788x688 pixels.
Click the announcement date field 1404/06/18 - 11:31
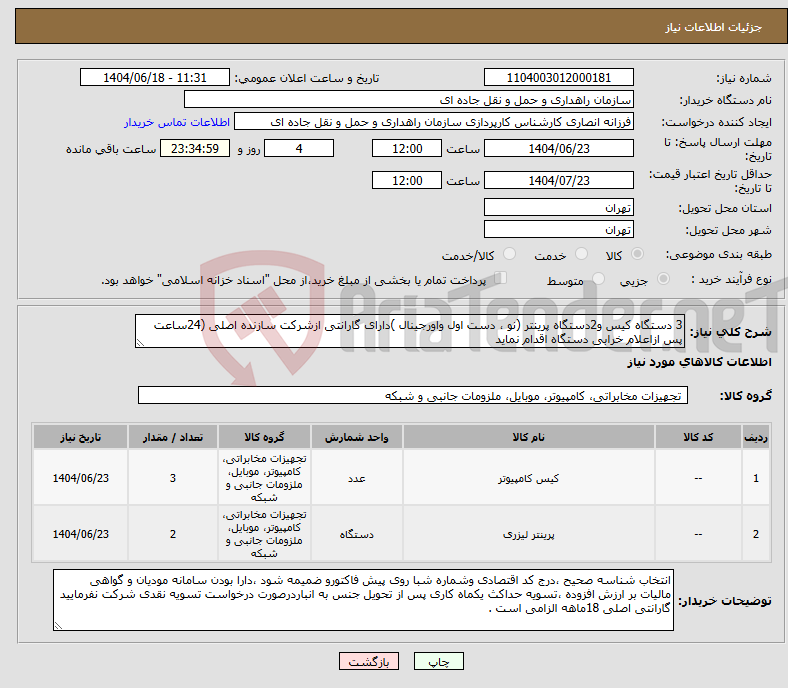tap(155, 78)
